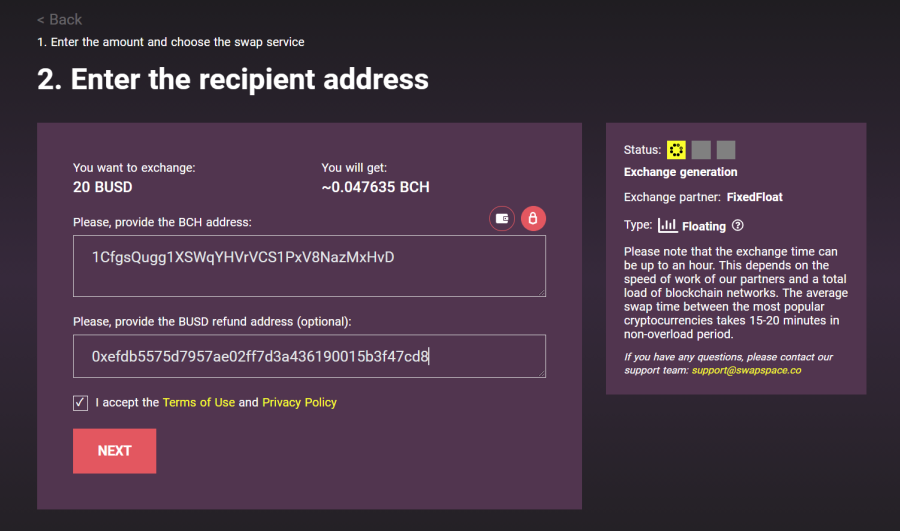Open the Floating type help question mark

tap(738, 226)
